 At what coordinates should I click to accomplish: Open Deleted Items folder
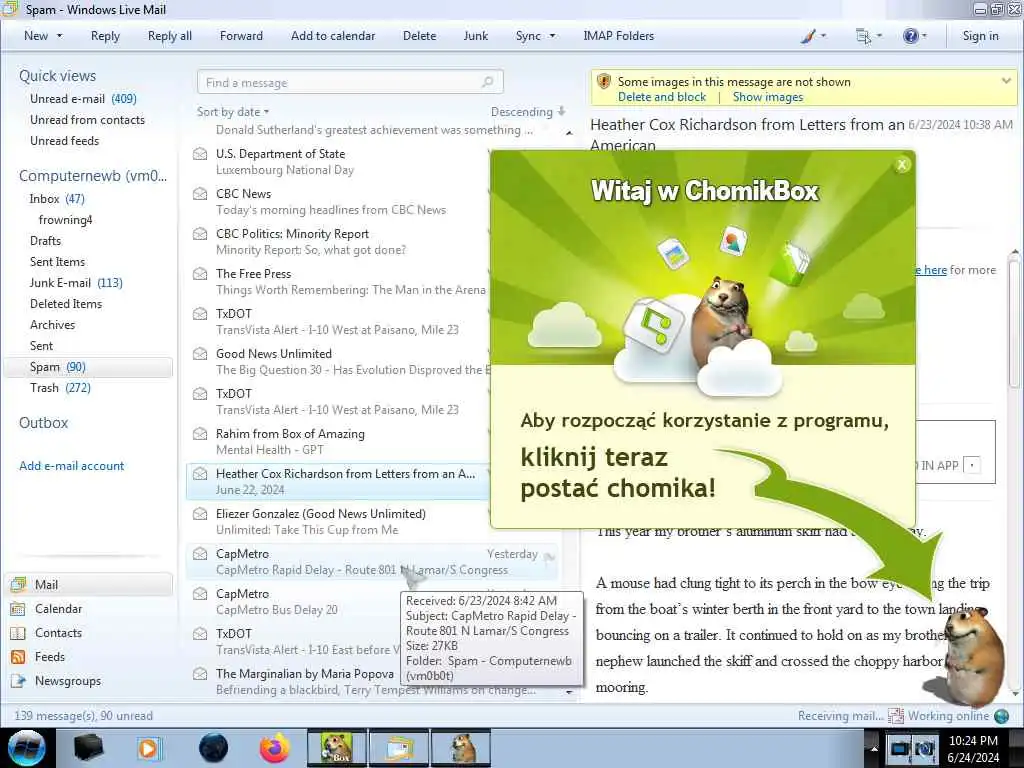point(66,304)
